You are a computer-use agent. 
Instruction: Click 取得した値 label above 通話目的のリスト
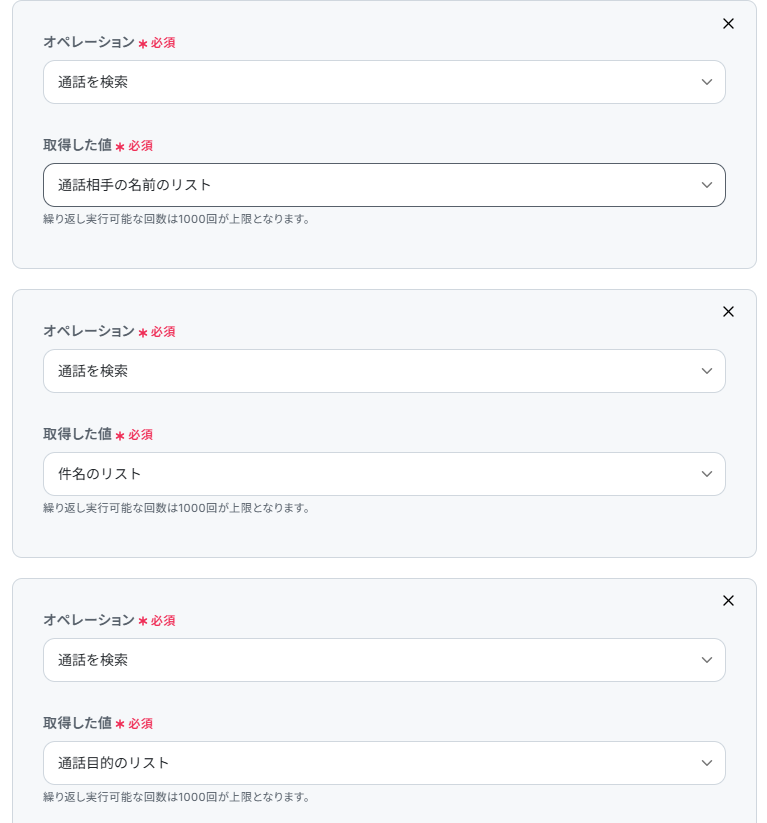click(77, 723)
